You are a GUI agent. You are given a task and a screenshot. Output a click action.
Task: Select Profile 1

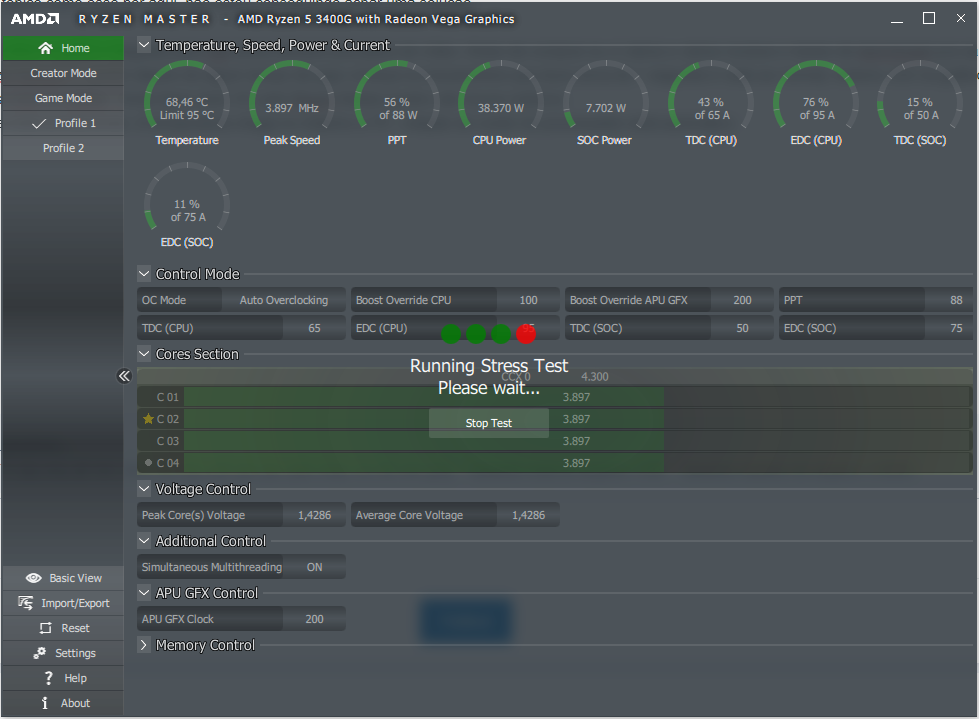tap(63, 123)
